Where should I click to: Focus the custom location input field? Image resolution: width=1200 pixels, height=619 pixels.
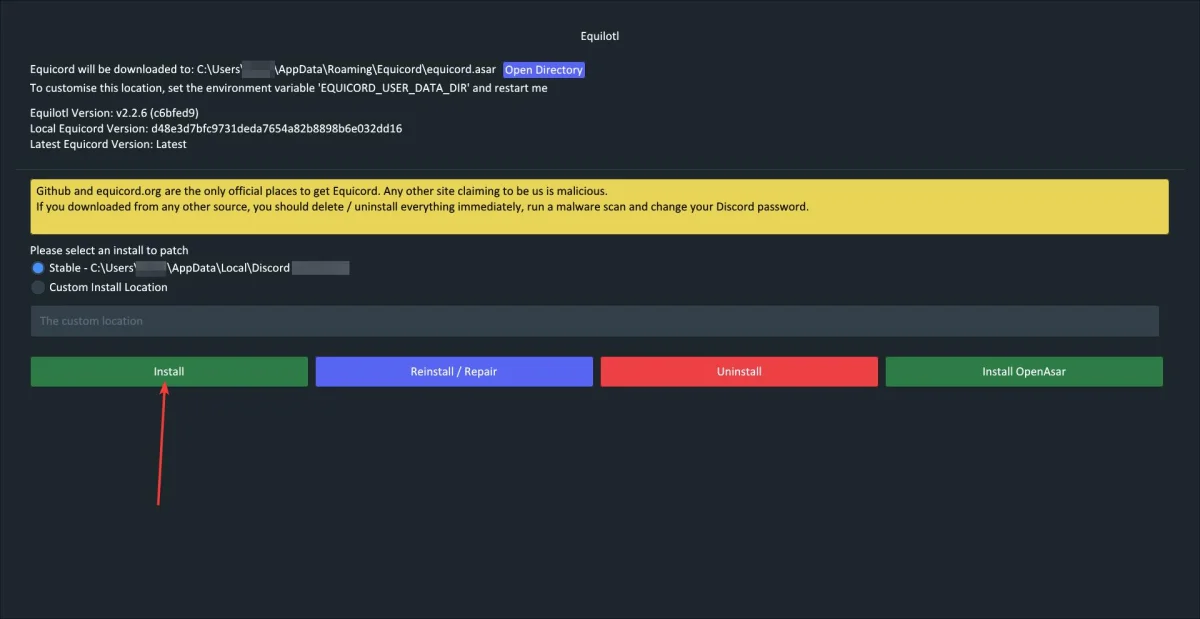[x=594, y=321]
